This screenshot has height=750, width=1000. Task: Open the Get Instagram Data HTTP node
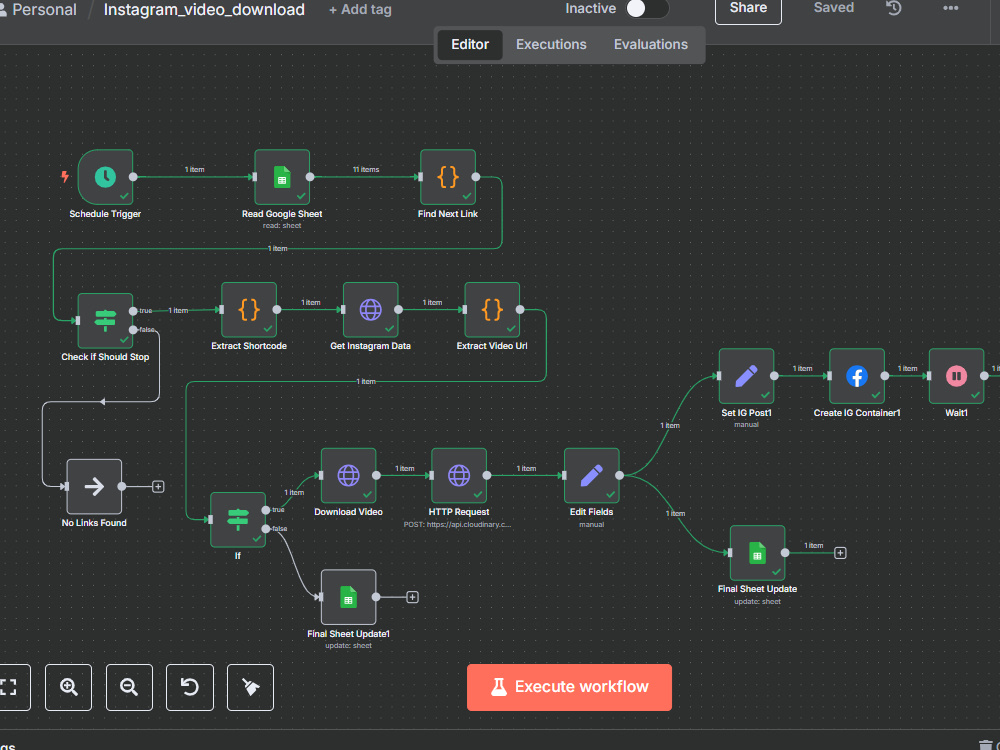(371, 310)
